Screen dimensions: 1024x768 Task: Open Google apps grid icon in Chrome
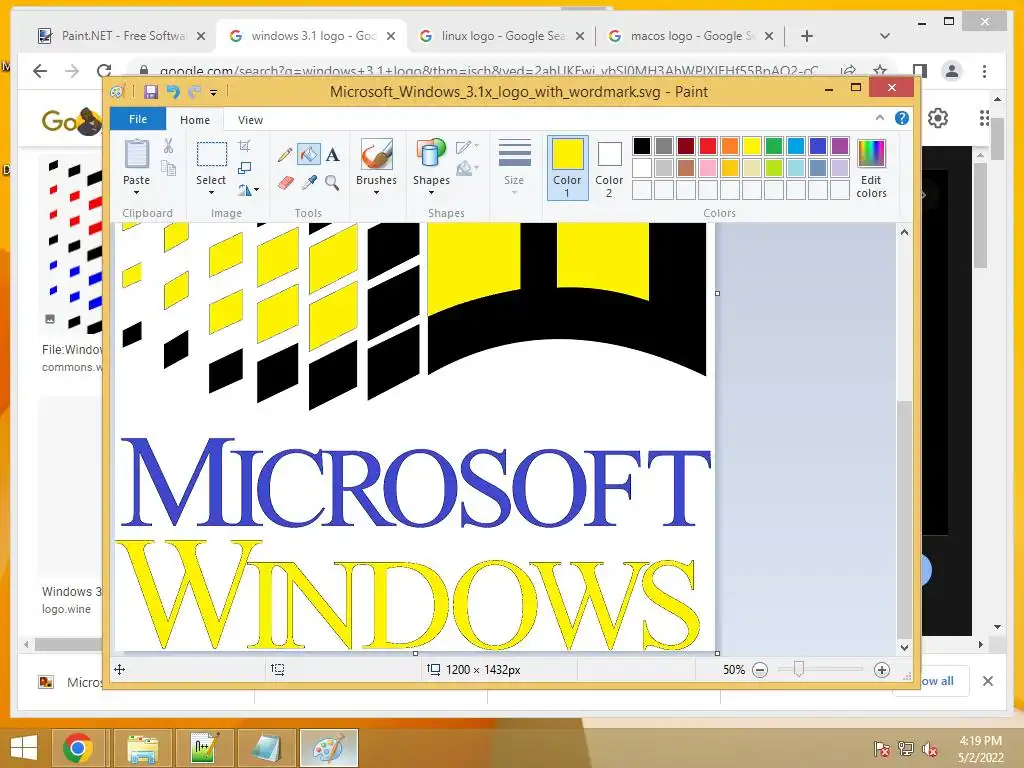(x=984, y=118)
